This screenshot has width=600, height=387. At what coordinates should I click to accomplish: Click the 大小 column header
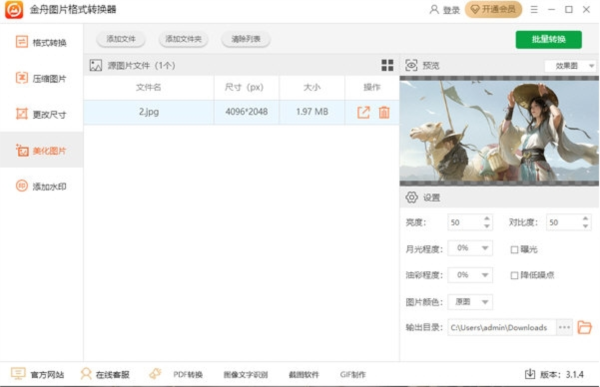(x=312, y=87)
